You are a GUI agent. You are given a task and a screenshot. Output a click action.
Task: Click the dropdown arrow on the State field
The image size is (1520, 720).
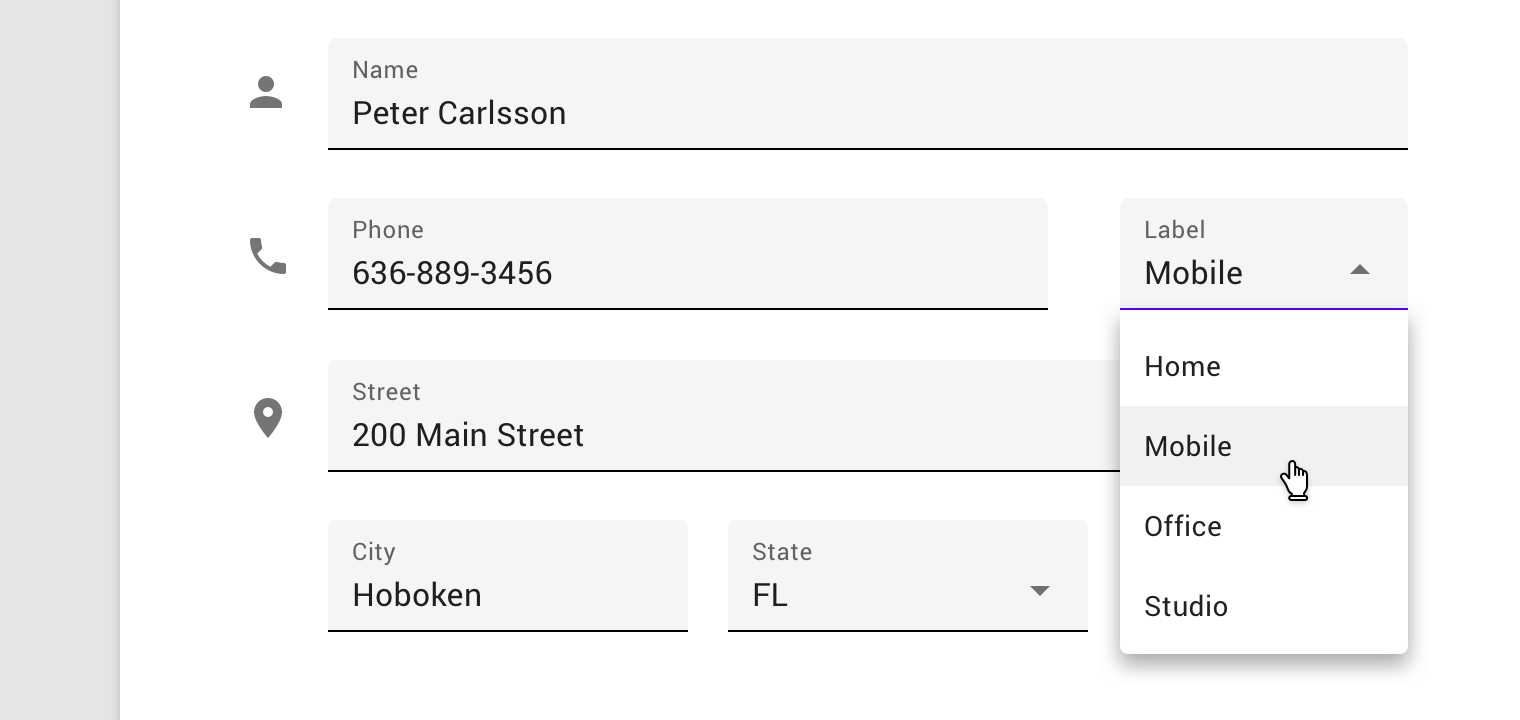point(1040,591)
